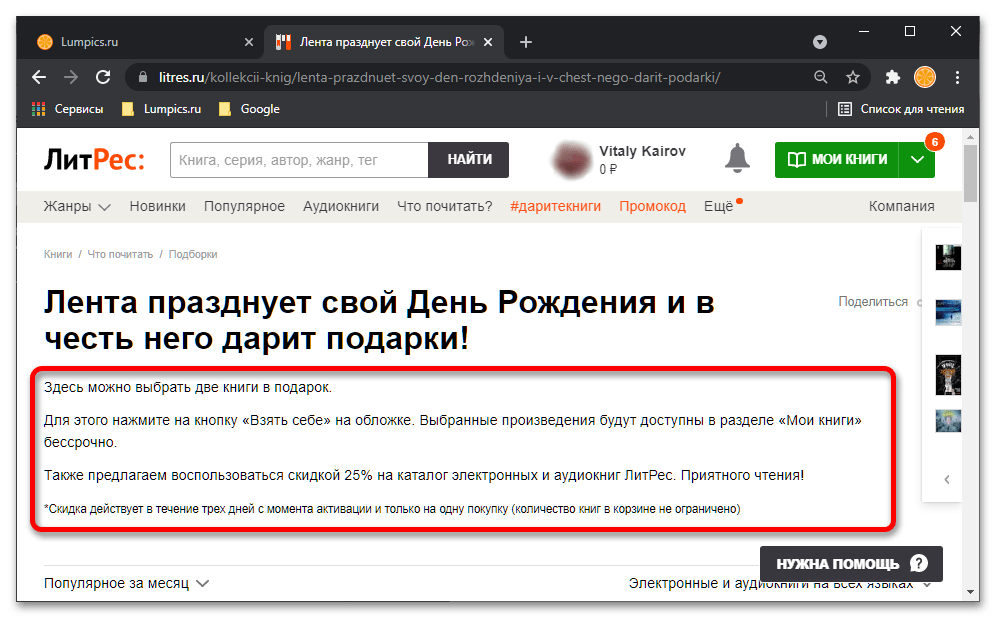Go to Аудиокниги section
The image size is (996, 618).
(x=340, y=206)
